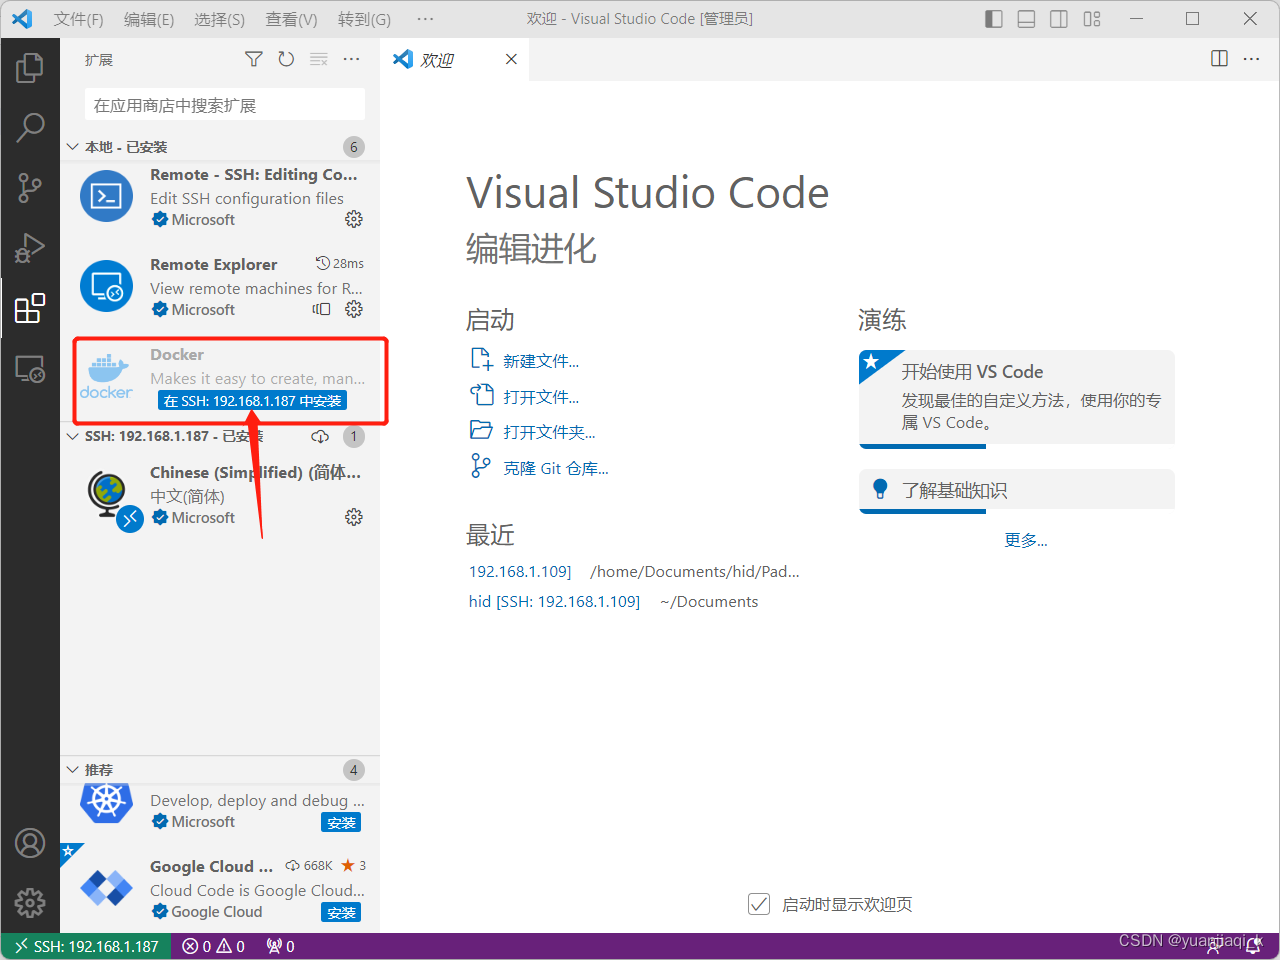Click Remote Explorer's sync settings icon

321,309
